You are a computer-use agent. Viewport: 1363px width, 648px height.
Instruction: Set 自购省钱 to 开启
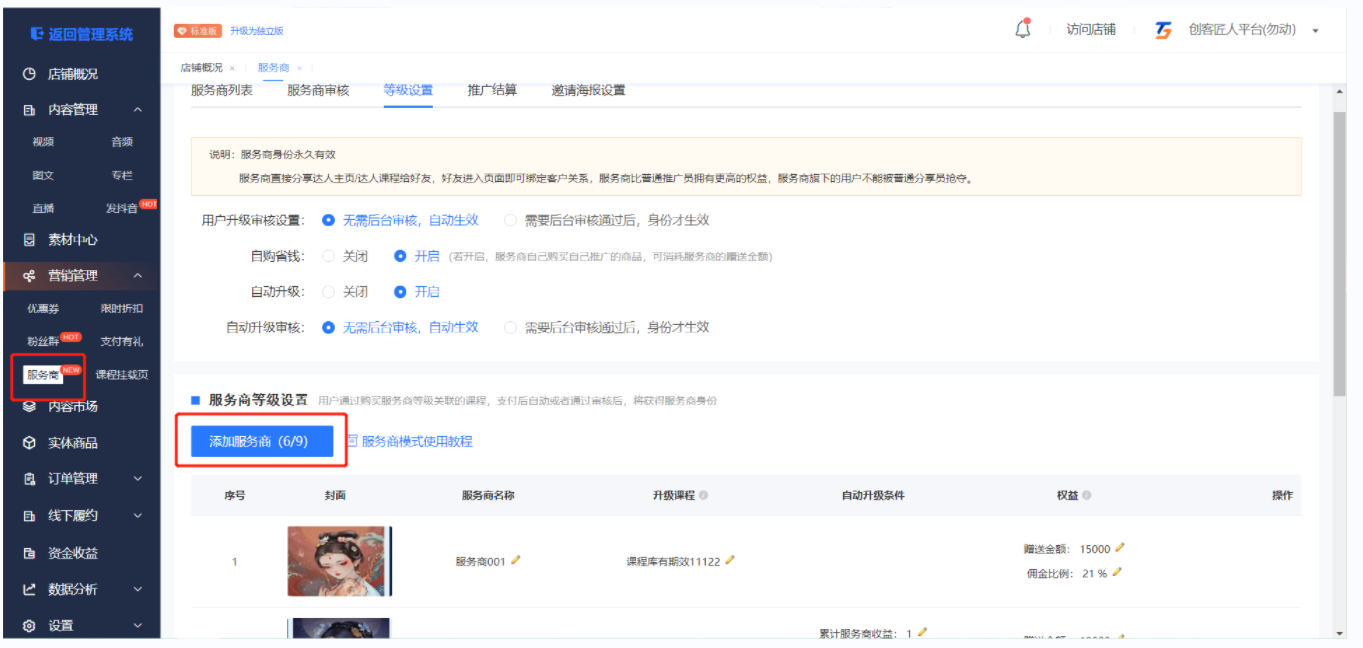click(400, 256)
